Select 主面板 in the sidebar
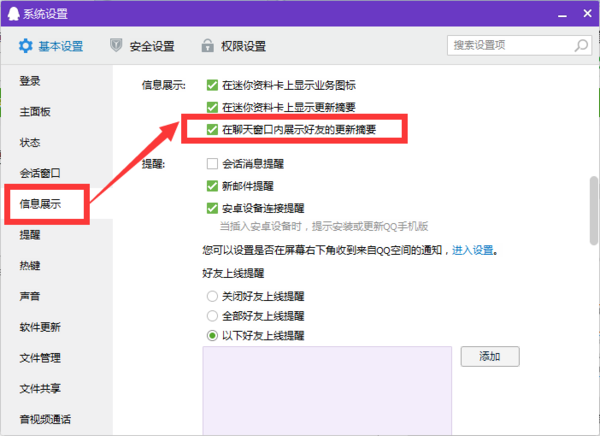Screen dimensions: 600x436 point(35,112)
